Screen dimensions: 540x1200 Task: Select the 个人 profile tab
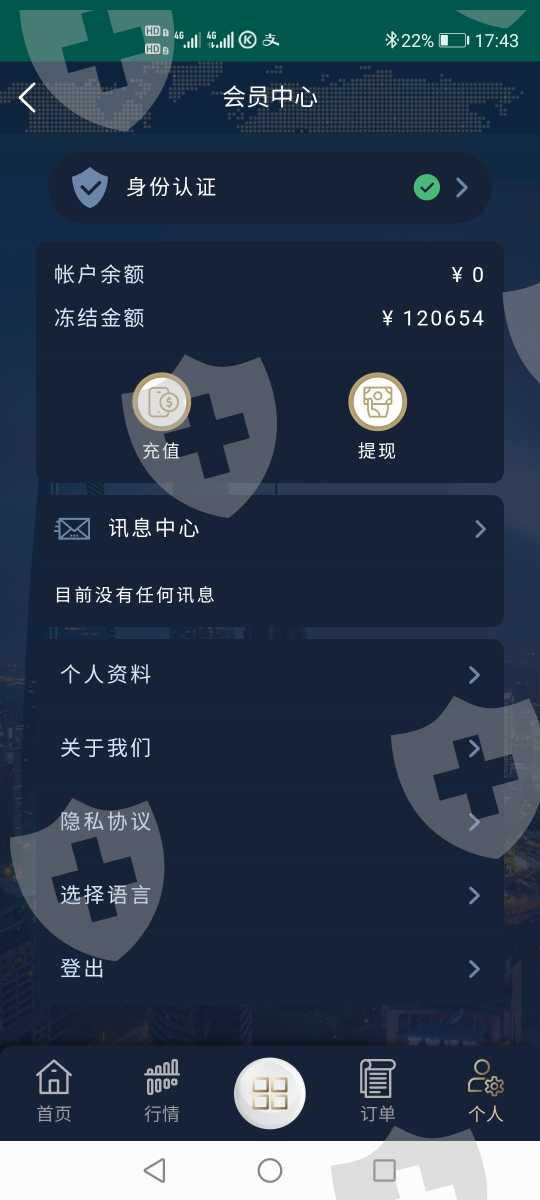pos(486,1092)
